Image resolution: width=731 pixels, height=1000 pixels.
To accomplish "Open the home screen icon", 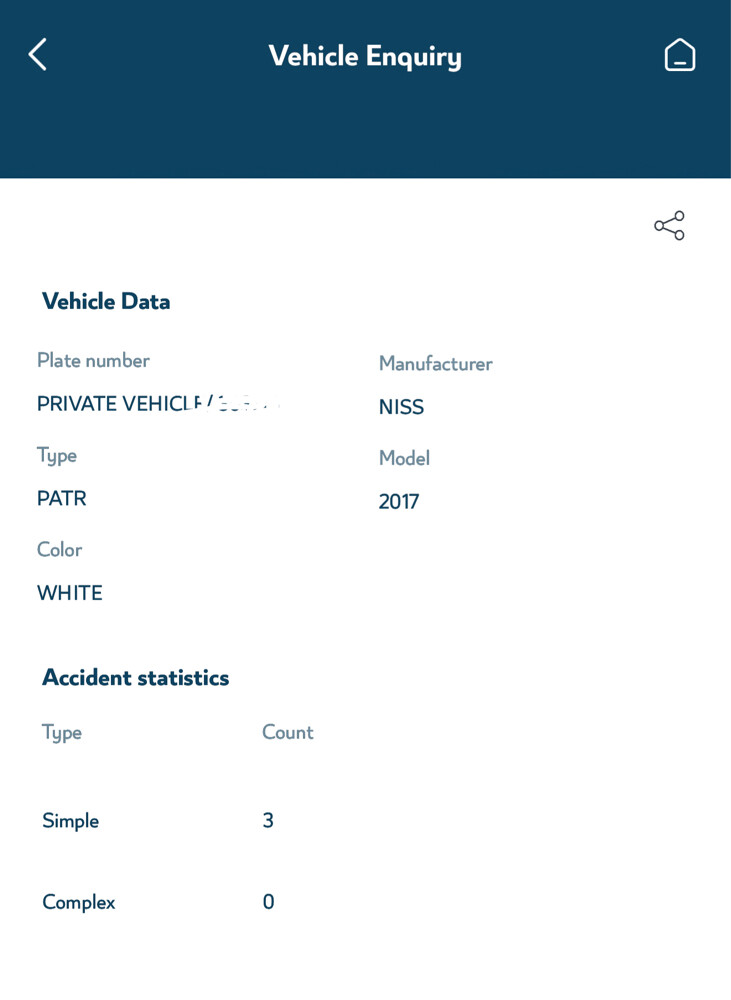I will [x=679, y=55].
